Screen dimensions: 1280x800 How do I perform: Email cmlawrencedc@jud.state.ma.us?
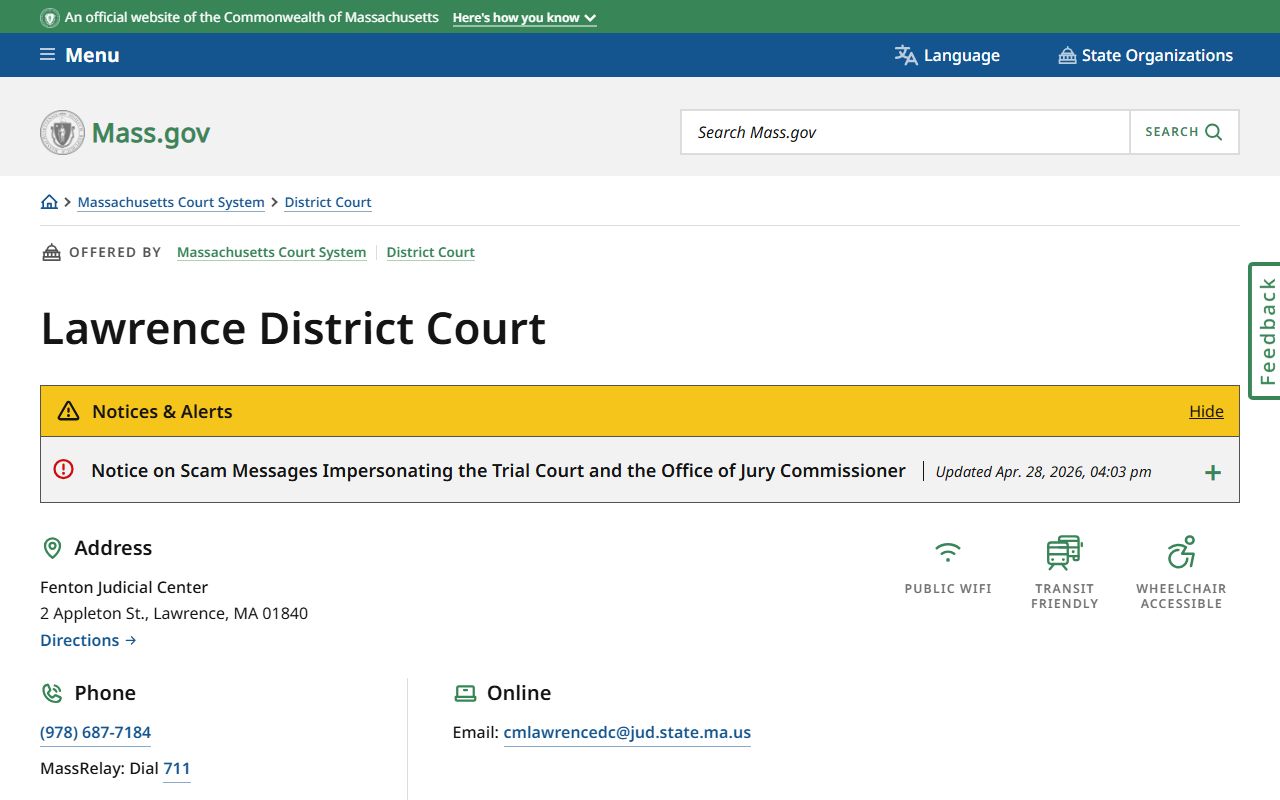(627, 732)
